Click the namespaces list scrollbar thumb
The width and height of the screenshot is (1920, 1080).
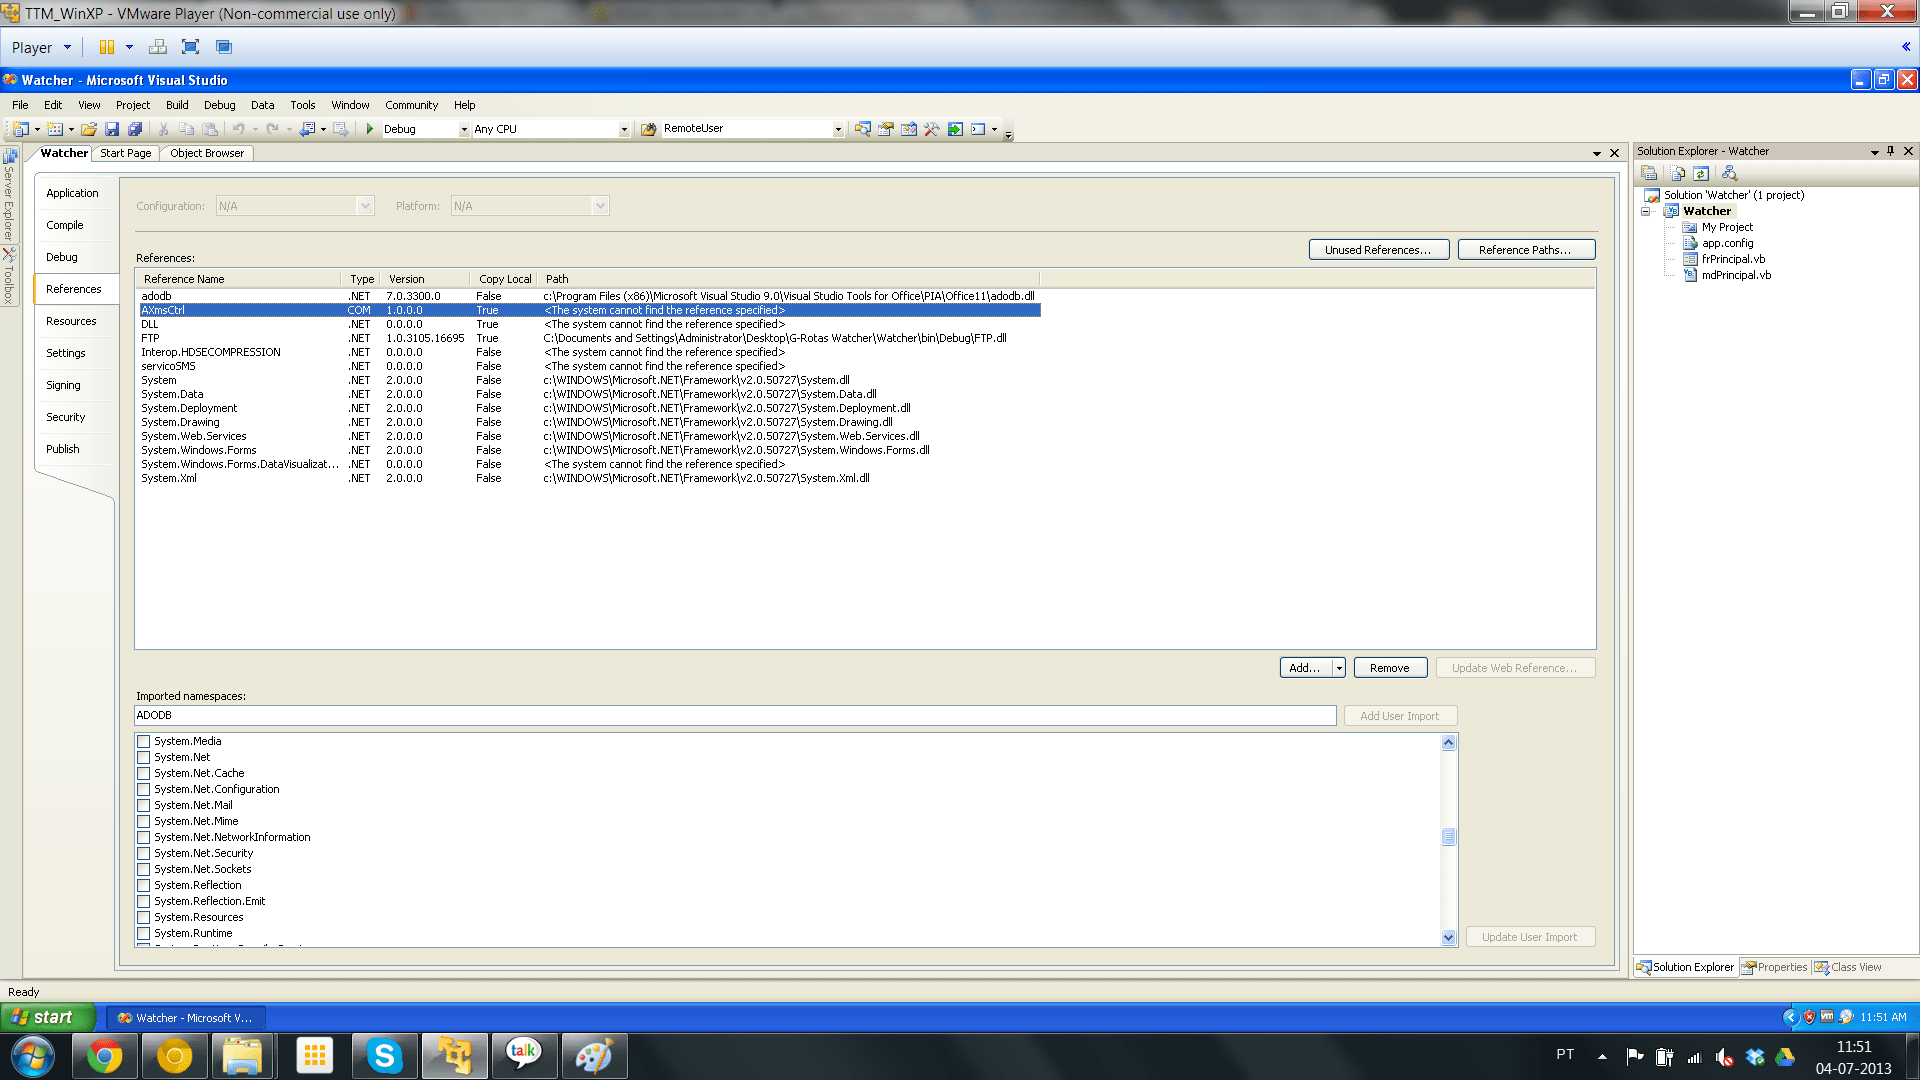pos(1448,837)
